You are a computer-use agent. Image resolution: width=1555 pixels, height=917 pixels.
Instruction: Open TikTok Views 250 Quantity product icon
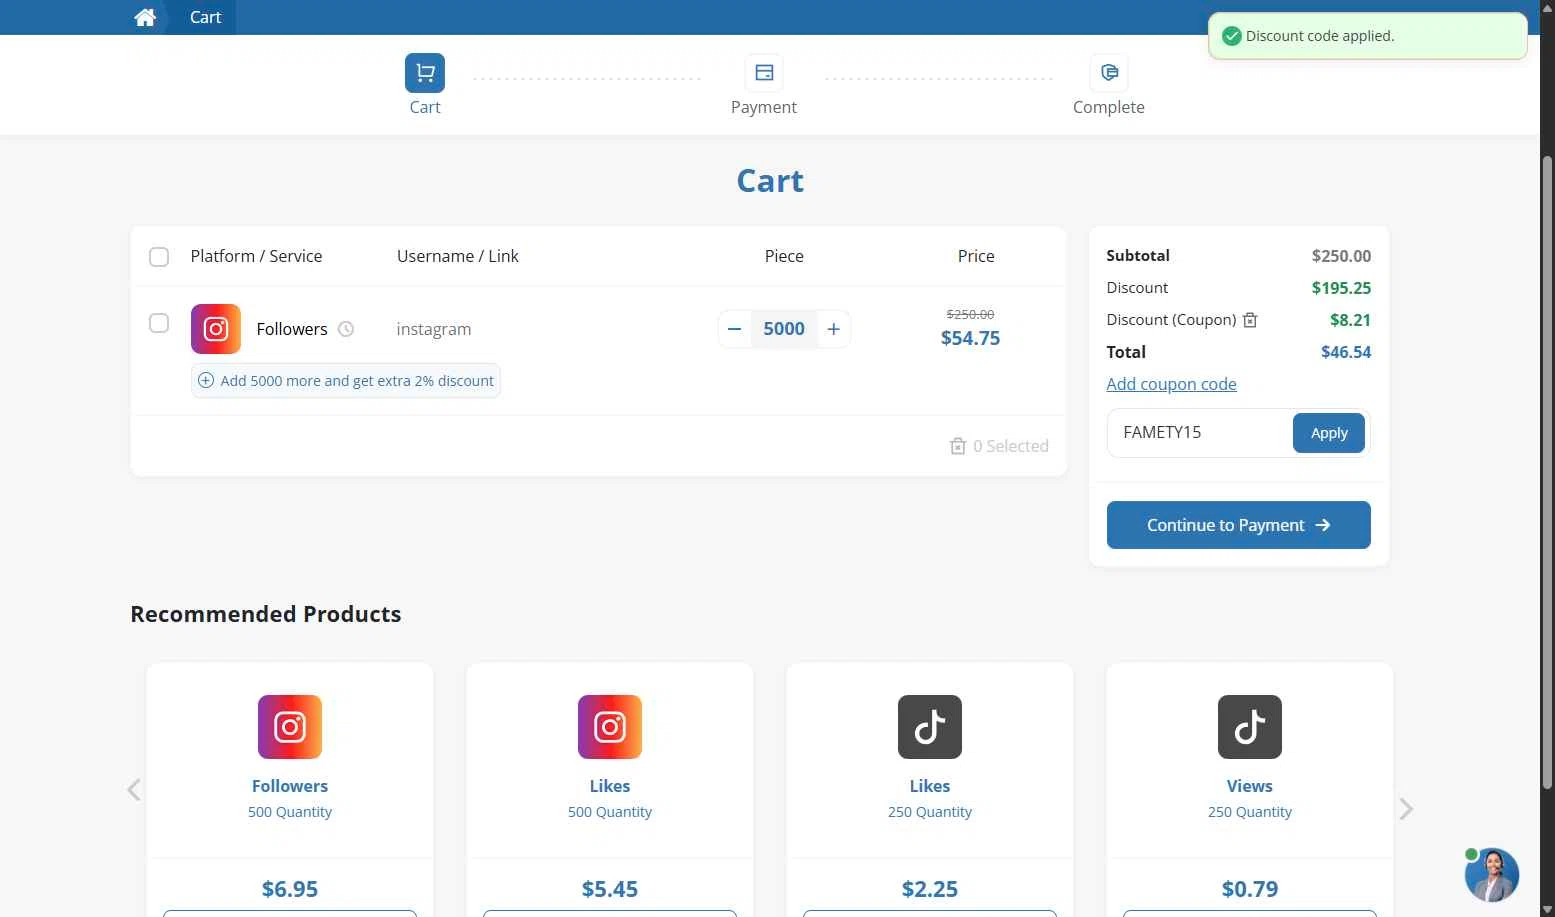click(x=1250, y=727)
